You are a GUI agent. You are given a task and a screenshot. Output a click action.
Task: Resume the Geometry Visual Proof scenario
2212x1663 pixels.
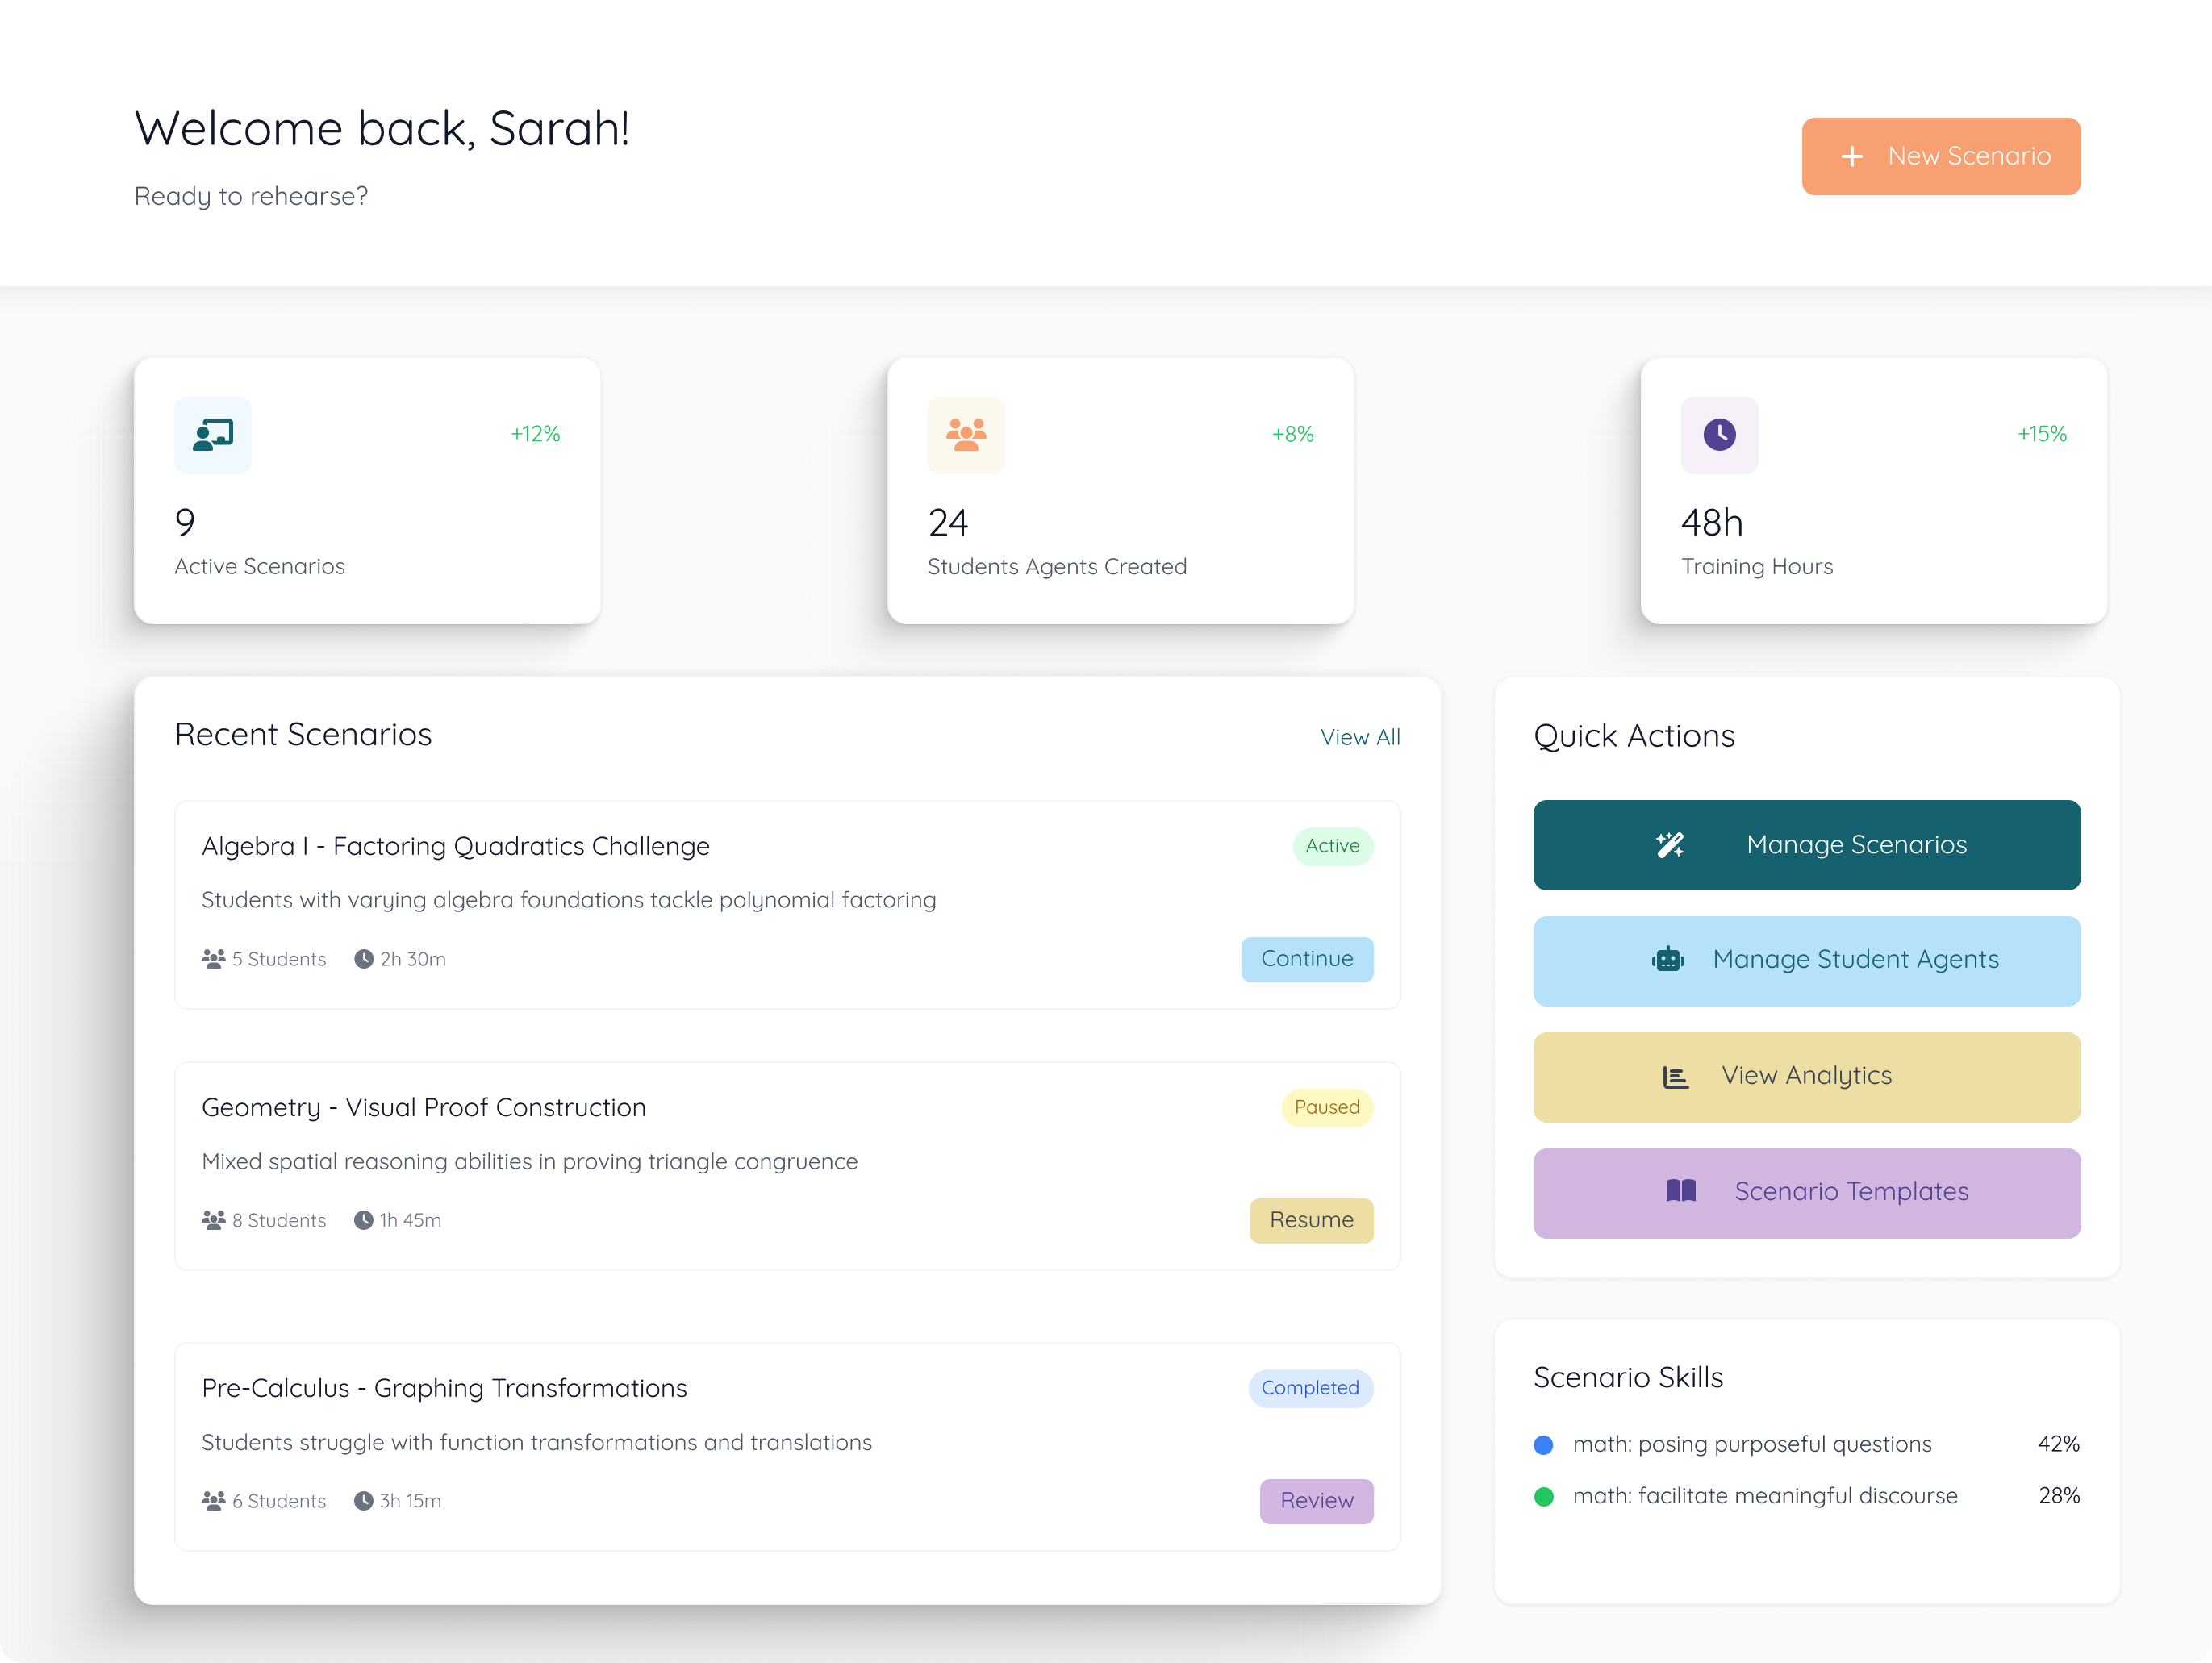coord(1310,1220)
